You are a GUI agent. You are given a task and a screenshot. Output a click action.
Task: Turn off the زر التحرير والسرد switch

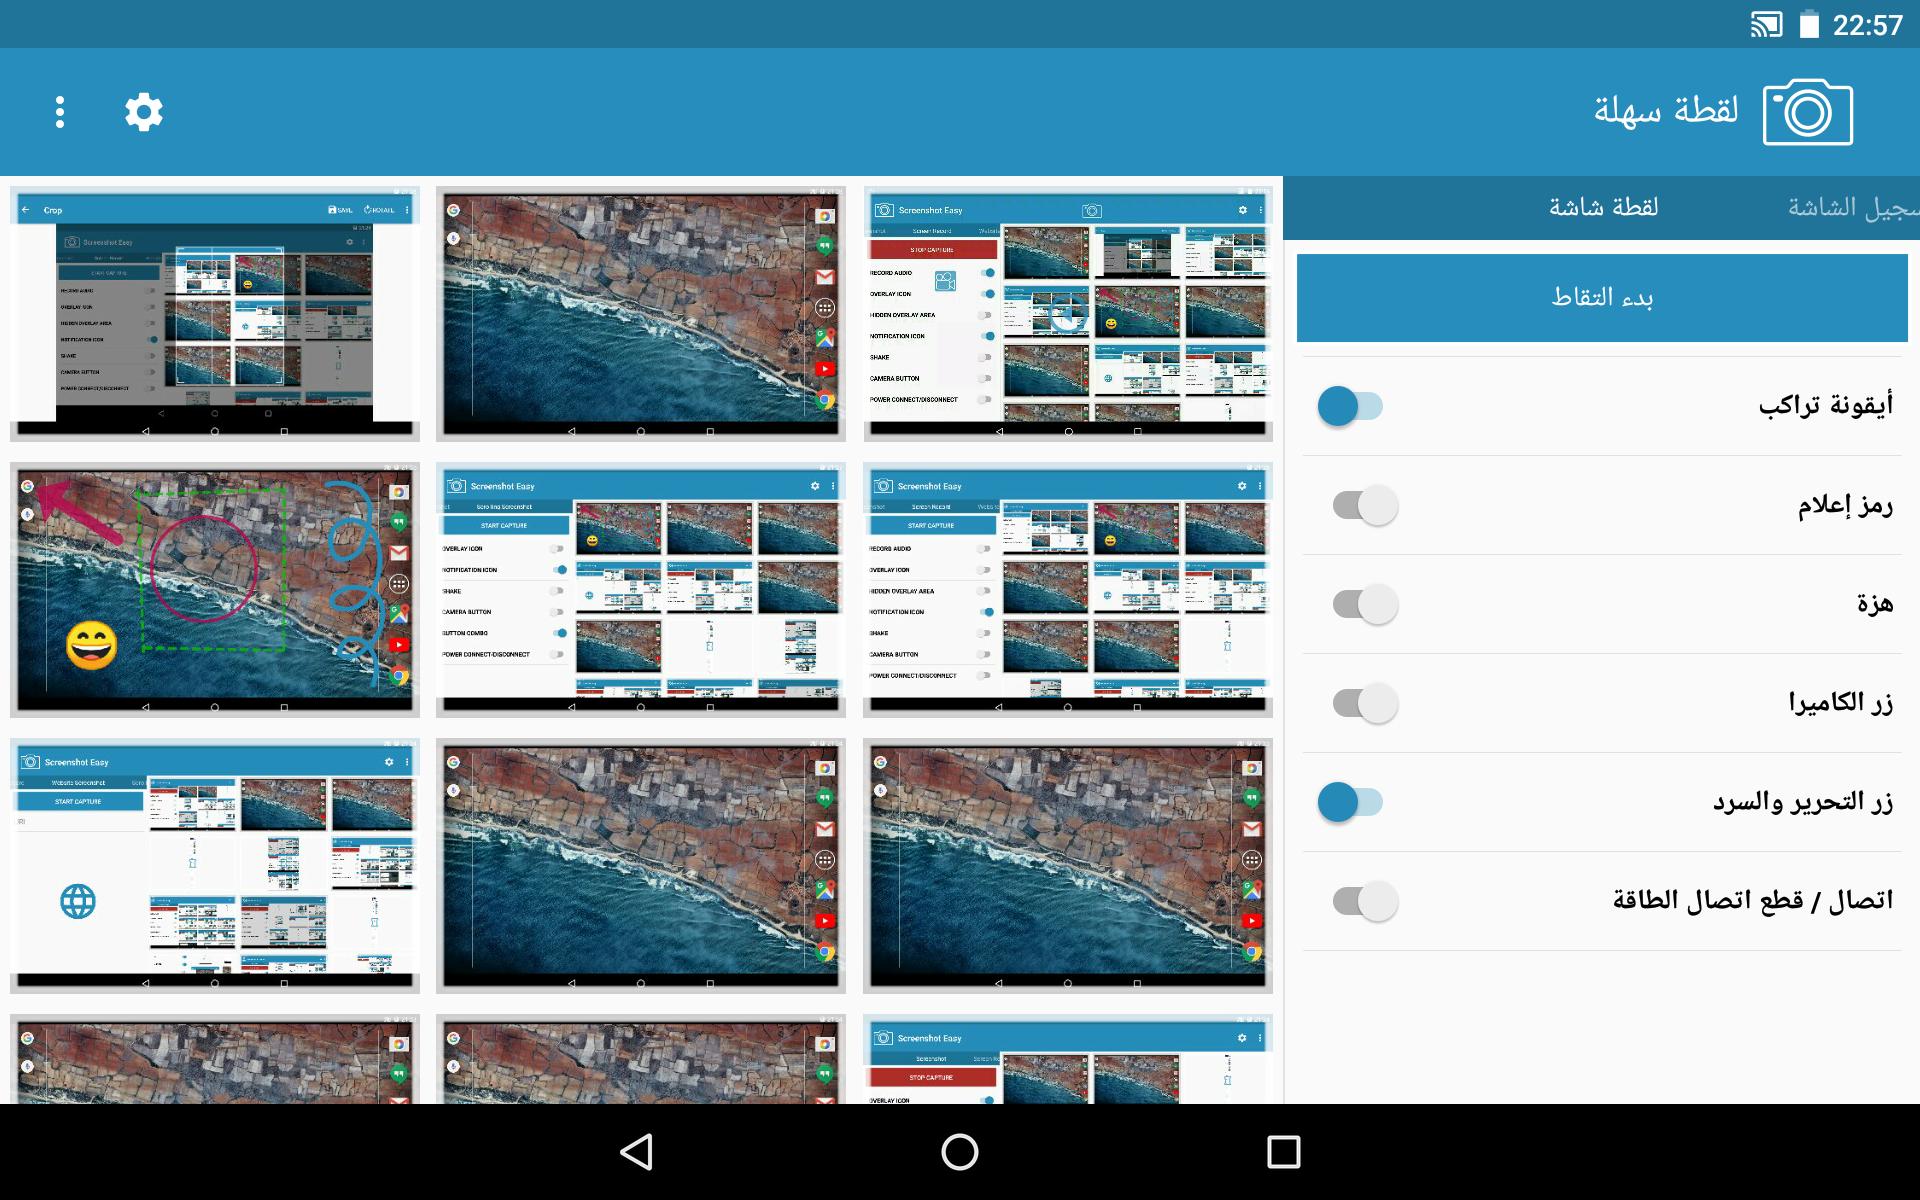tap(1350, 802)
